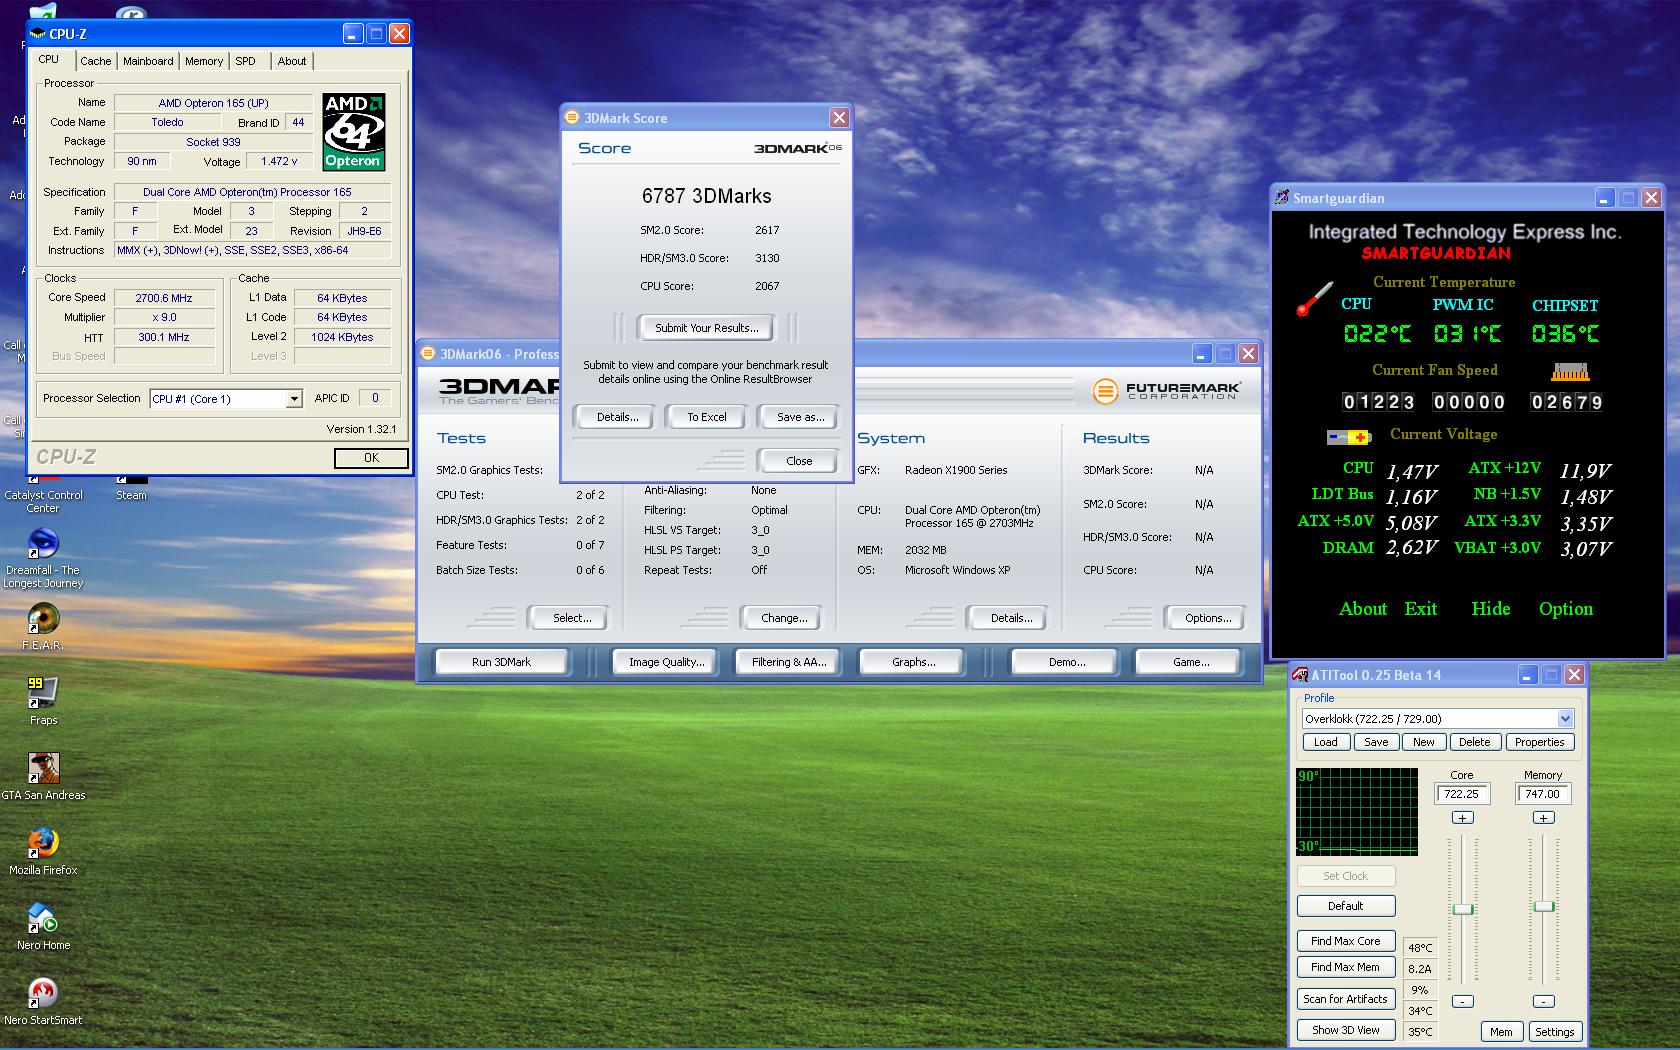Open Image Quality in 3DMark06
The image size is (1680, 1050).
point(666,662)
